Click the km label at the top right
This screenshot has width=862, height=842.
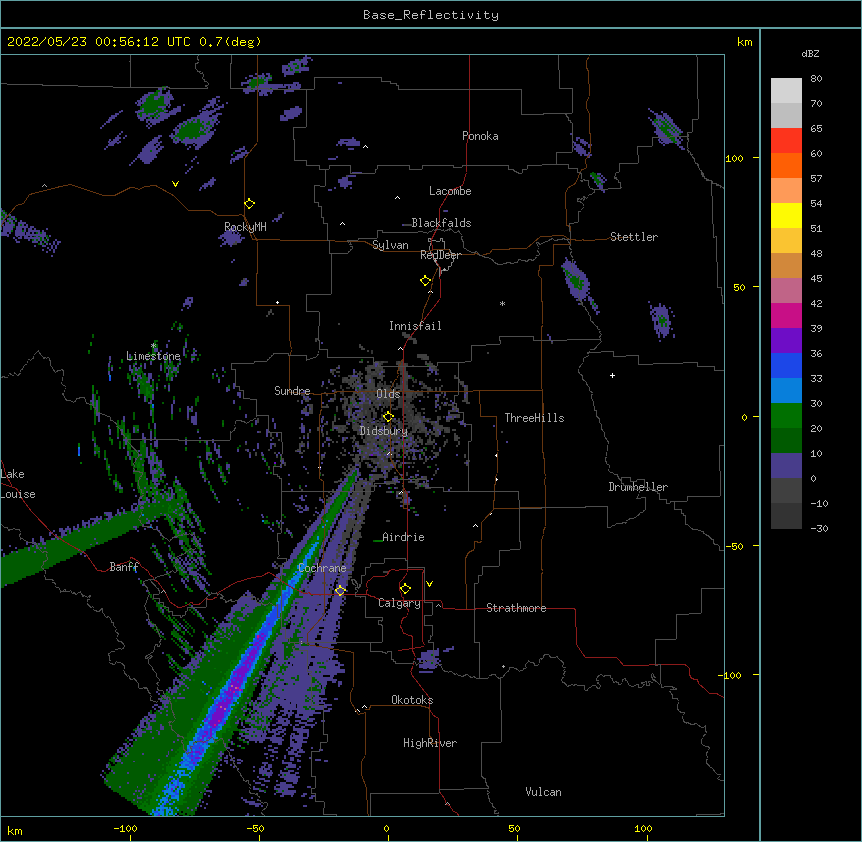coord(744,42)
